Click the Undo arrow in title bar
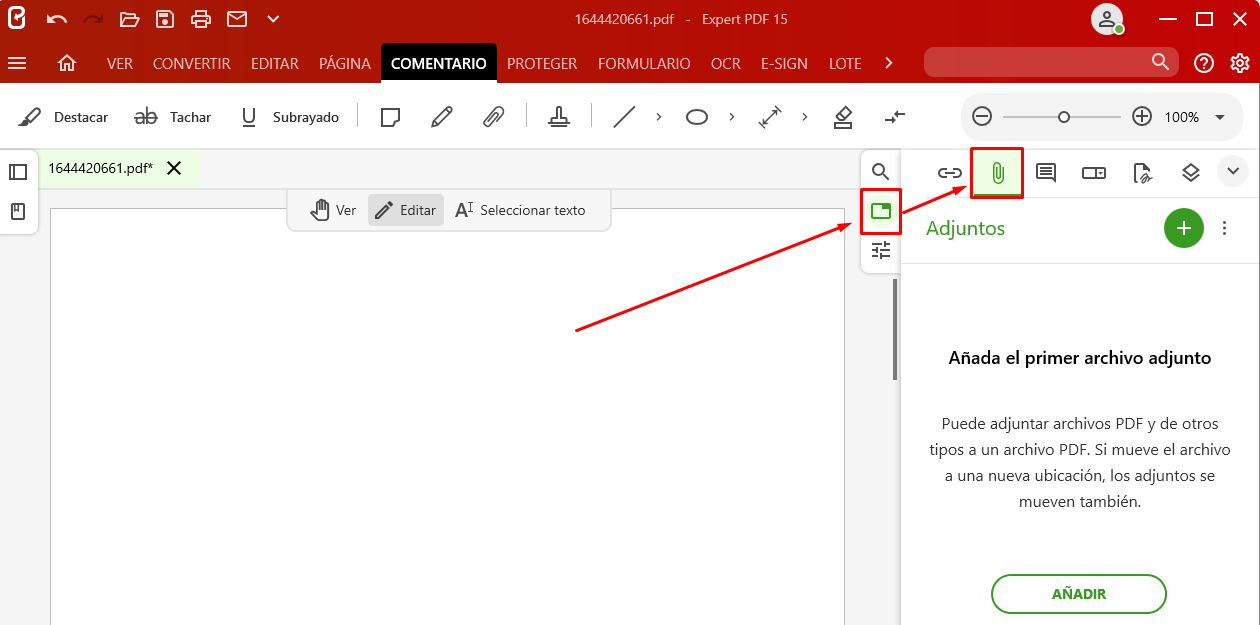Viewport: 1260px width, 625px height. 57,18
